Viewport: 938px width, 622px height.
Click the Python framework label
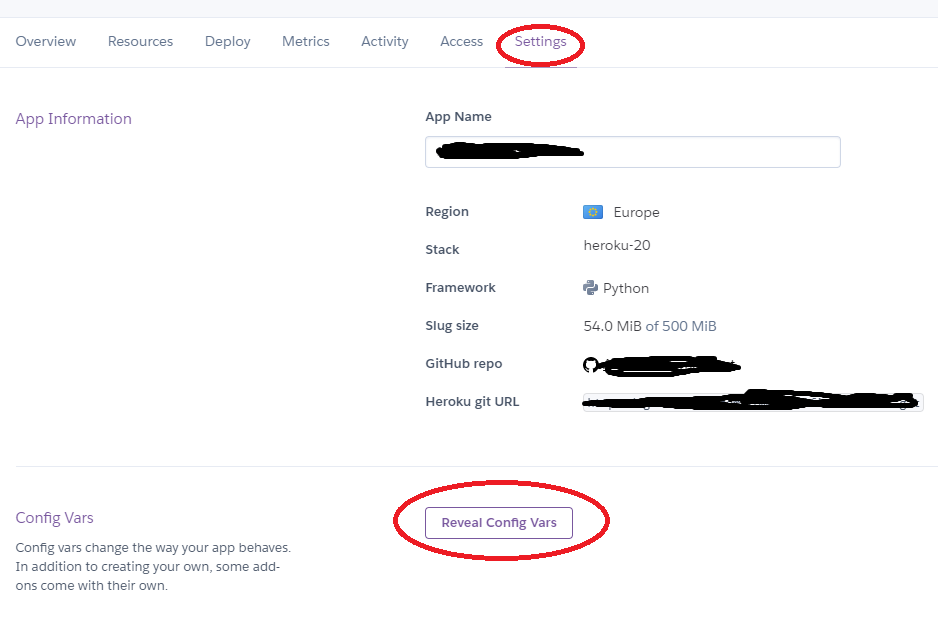626,288
